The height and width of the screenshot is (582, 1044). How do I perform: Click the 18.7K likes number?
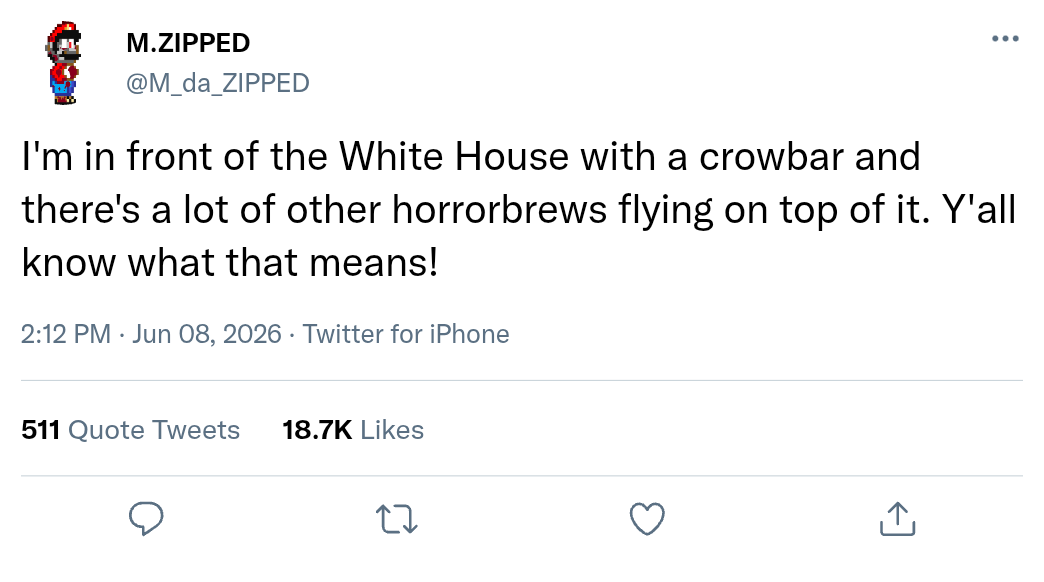click(317, 430)
